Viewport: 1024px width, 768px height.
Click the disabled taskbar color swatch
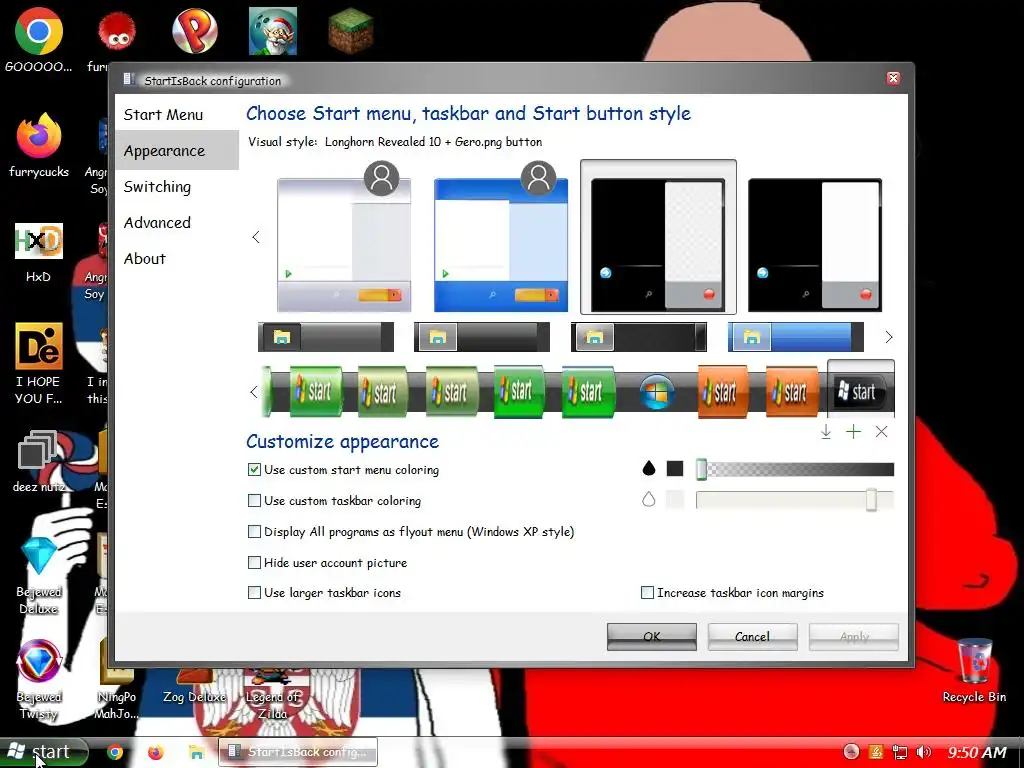click(675, 500)
